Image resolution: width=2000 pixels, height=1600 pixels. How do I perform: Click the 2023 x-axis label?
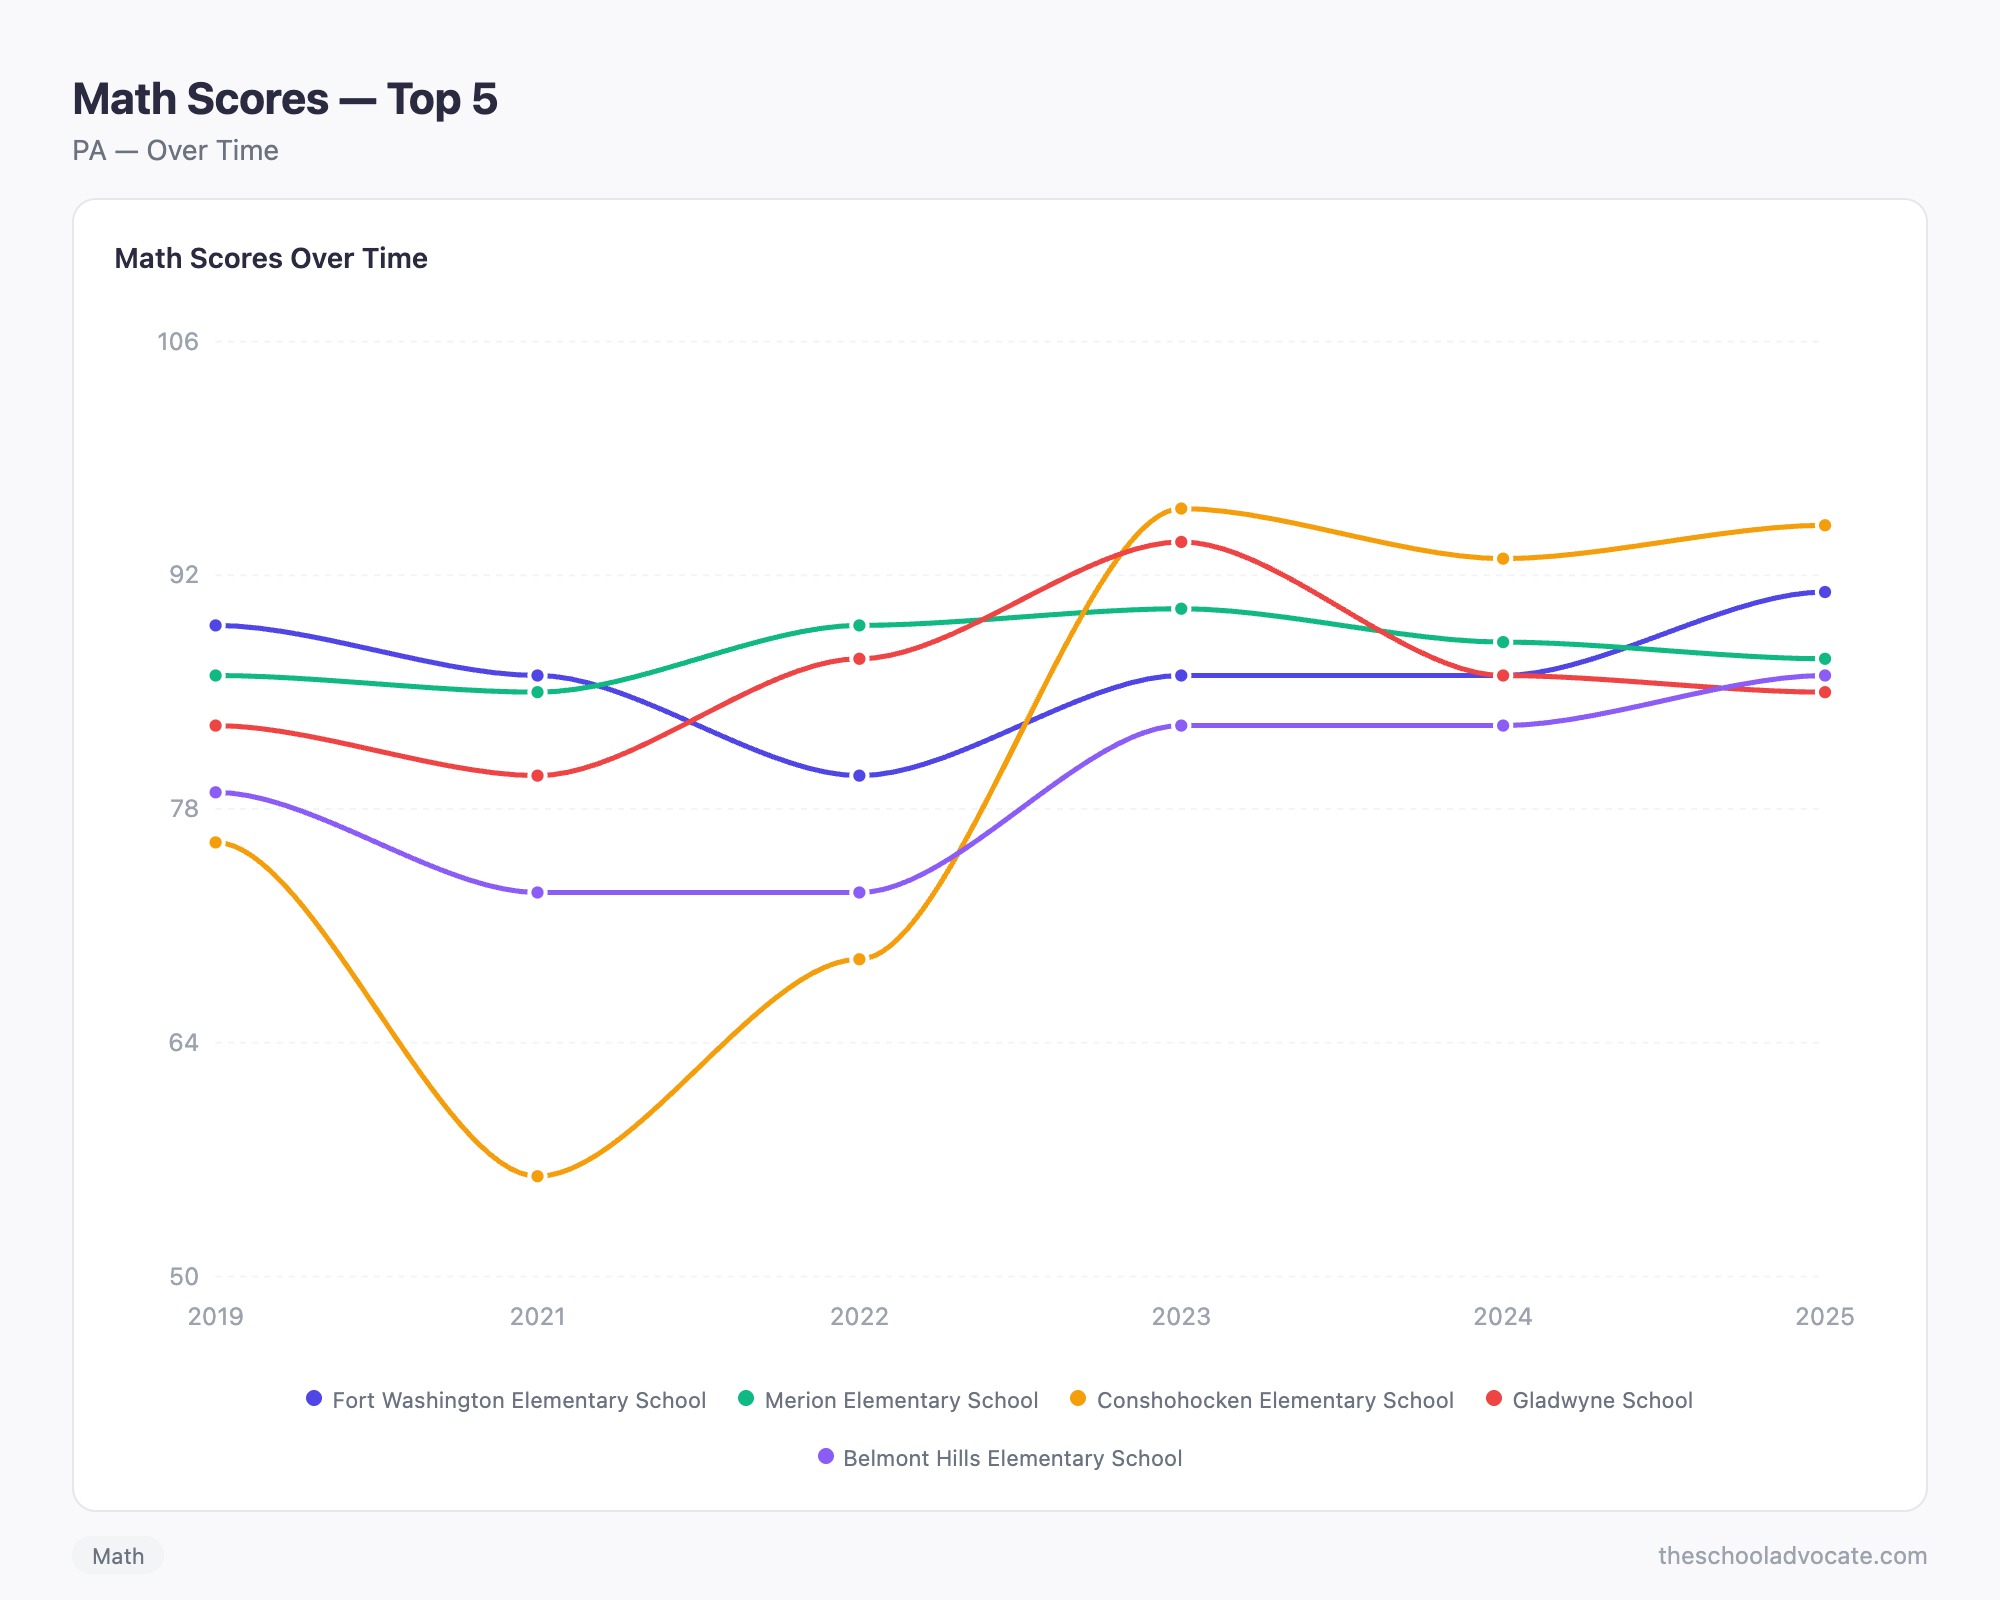pyautogui.click(x=1181, y=1316)
